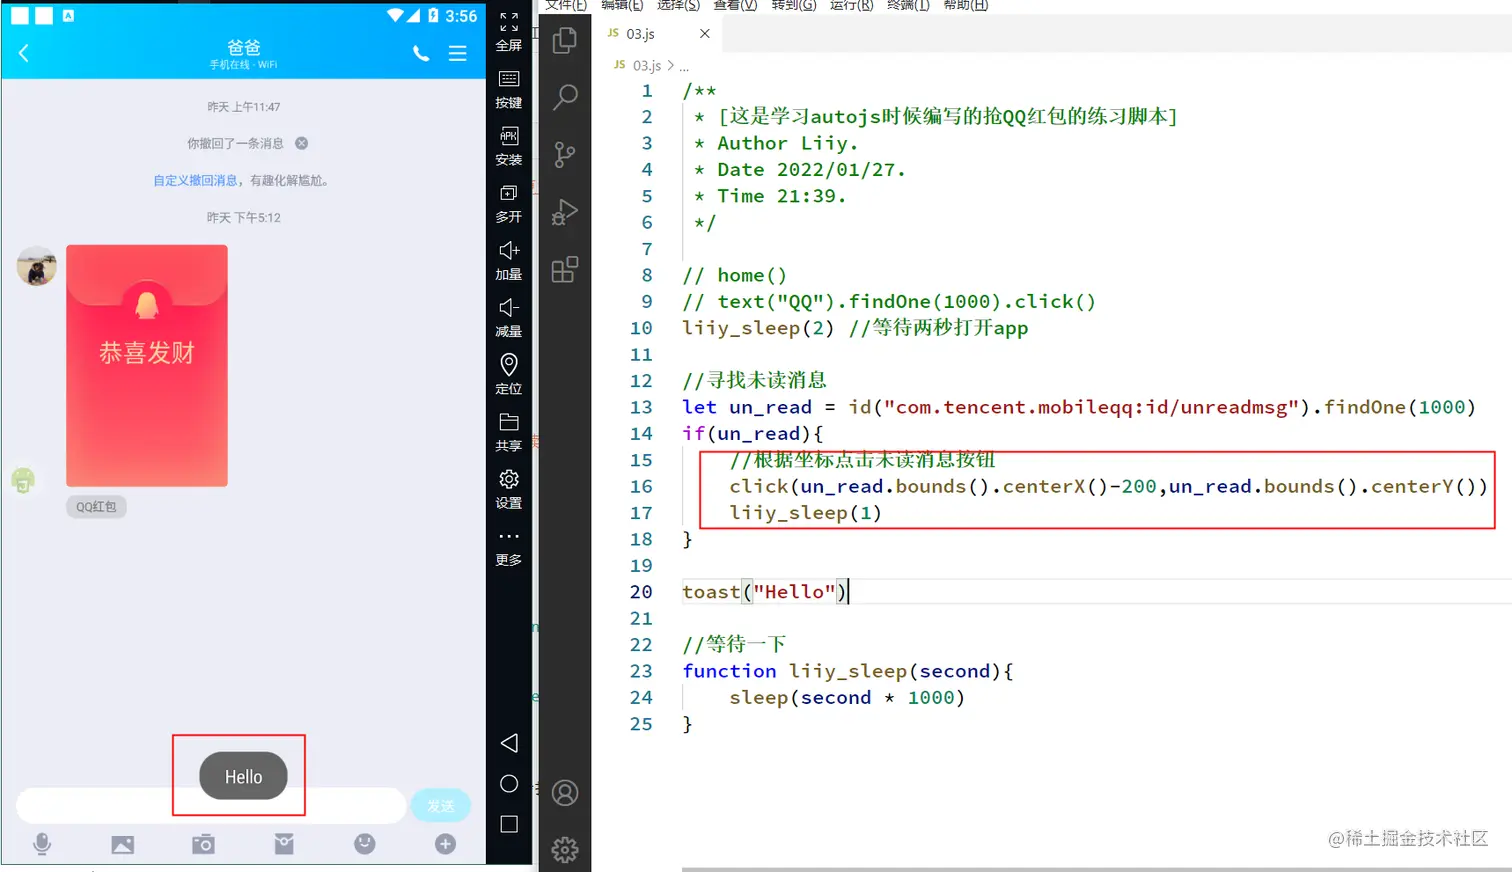
Task: Open the emulator 定位 location tool
Action: coord(509,375)
